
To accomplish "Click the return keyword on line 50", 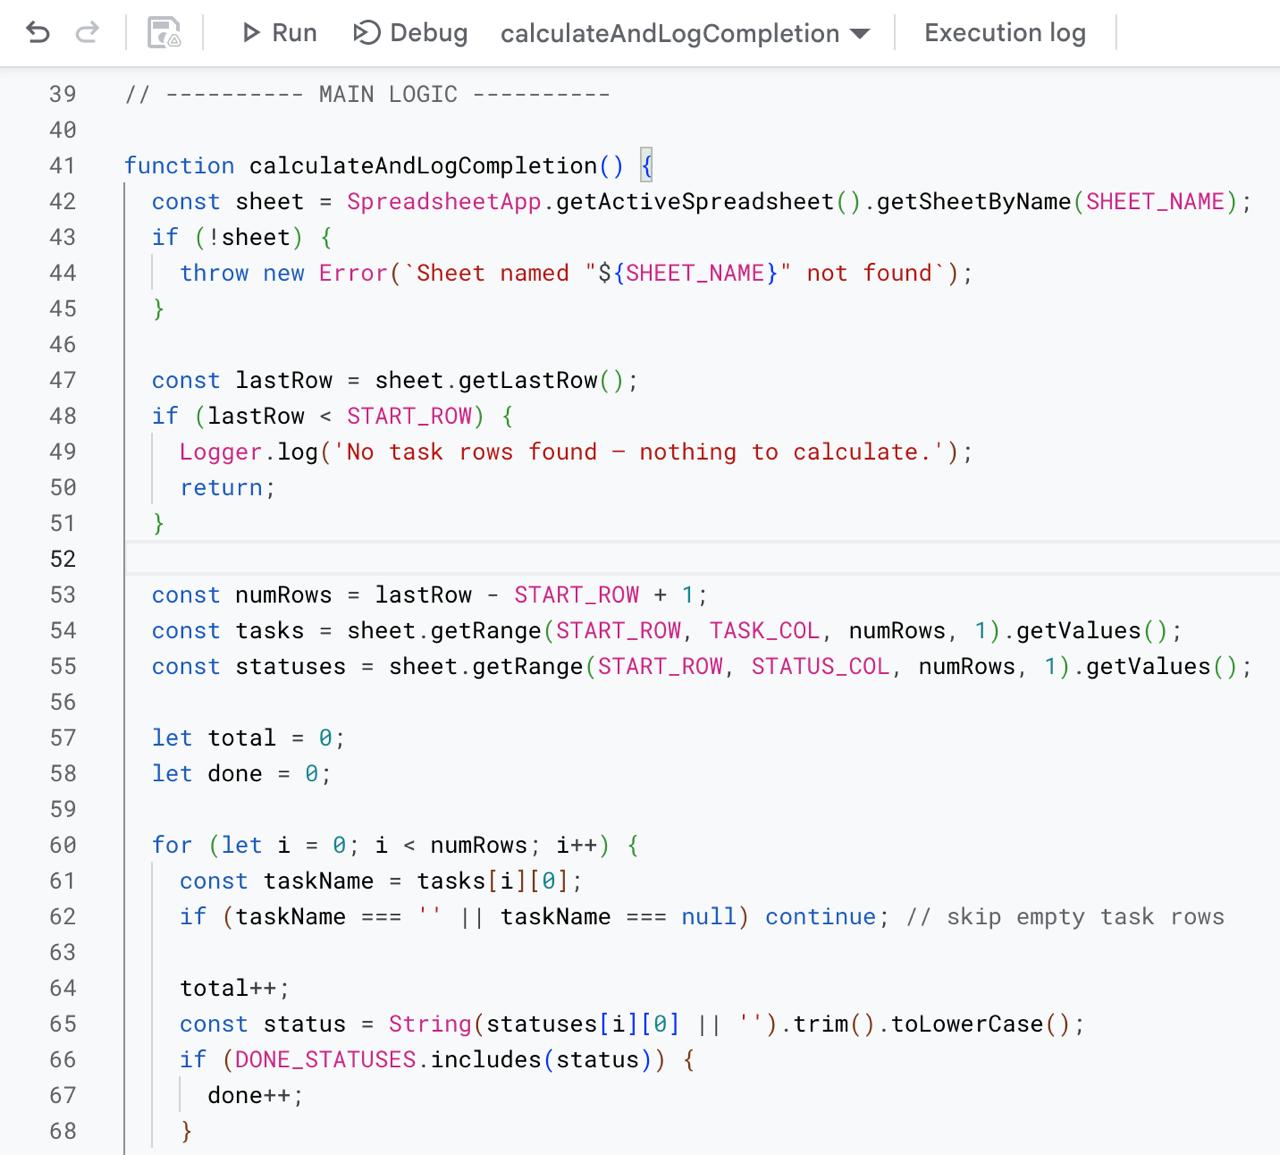I will pyautogui.click(x=221, y=488).
